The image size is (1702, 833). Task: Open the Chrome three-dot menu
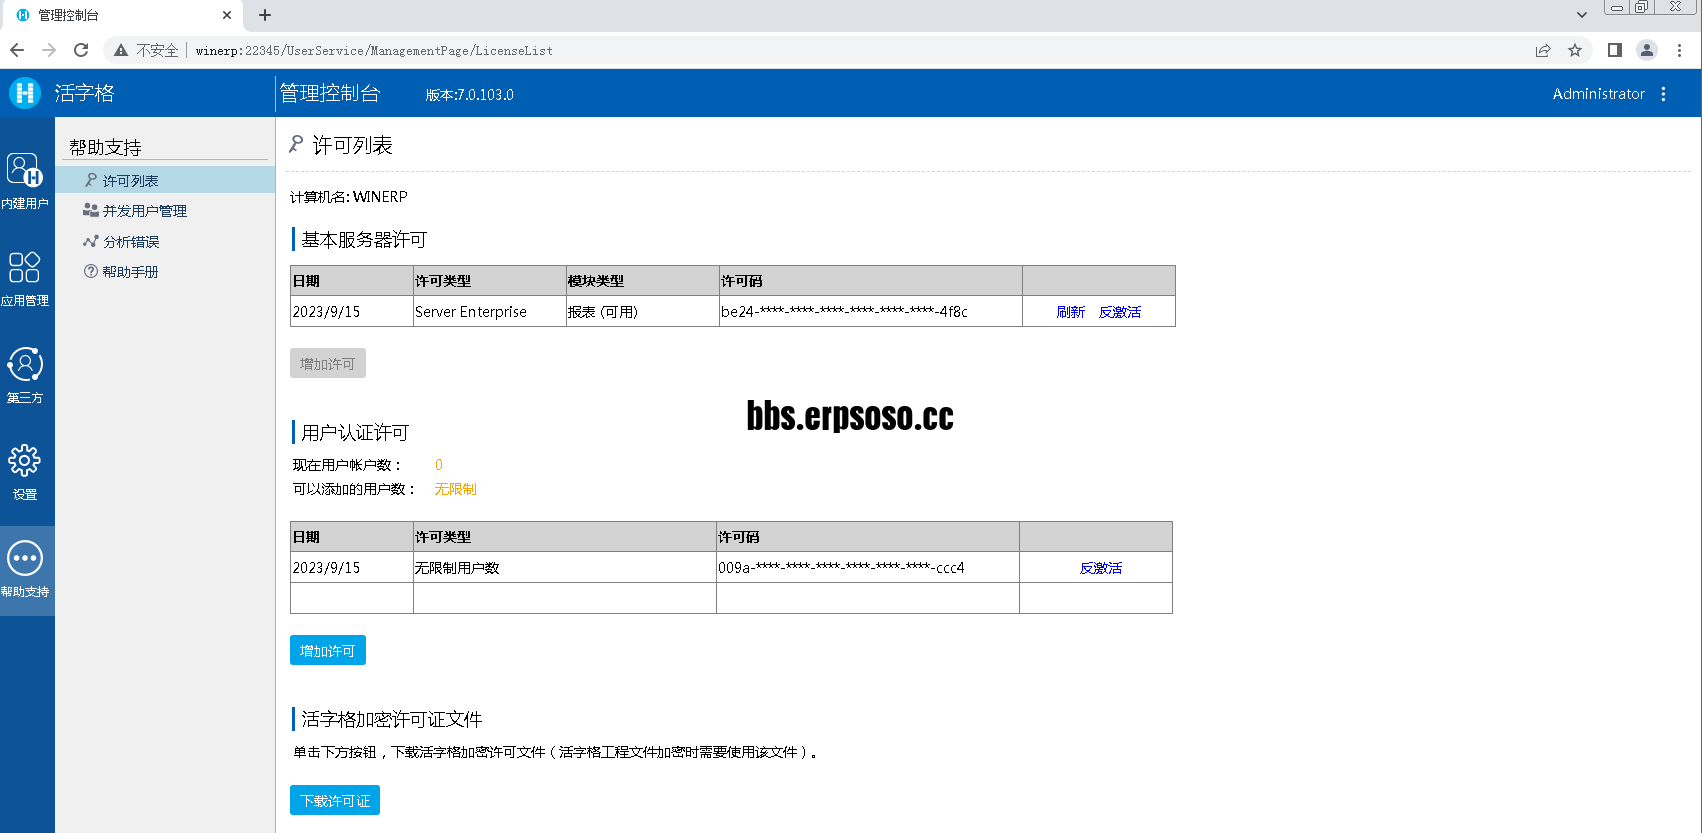[1679, 50]
